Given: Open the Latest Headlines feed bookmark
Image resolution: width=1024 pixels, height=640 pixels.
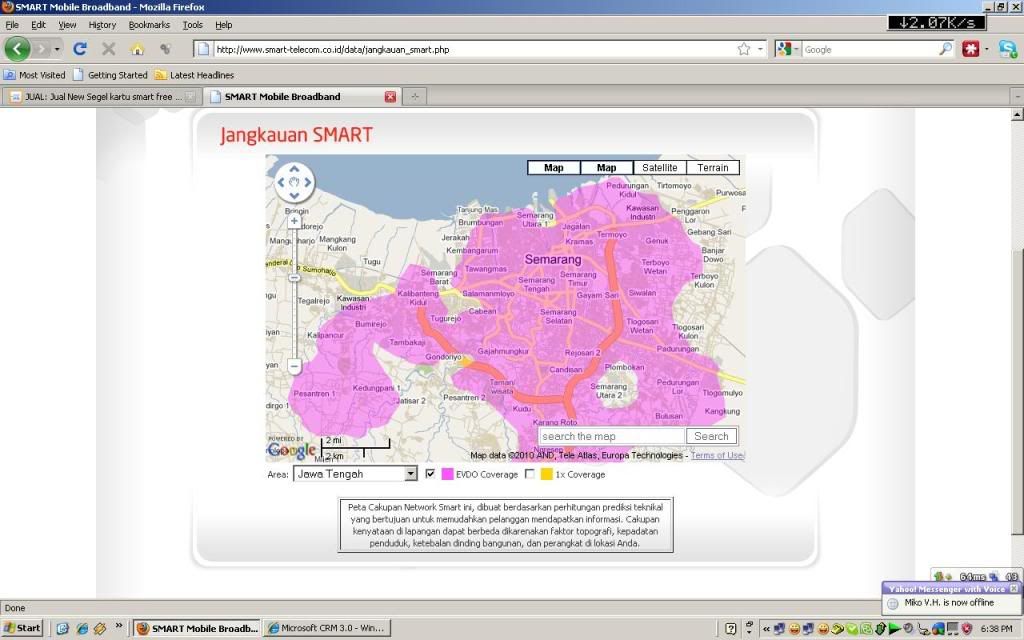Looking at the screenshot, I should pyautogui.click(x=194, y=75).
